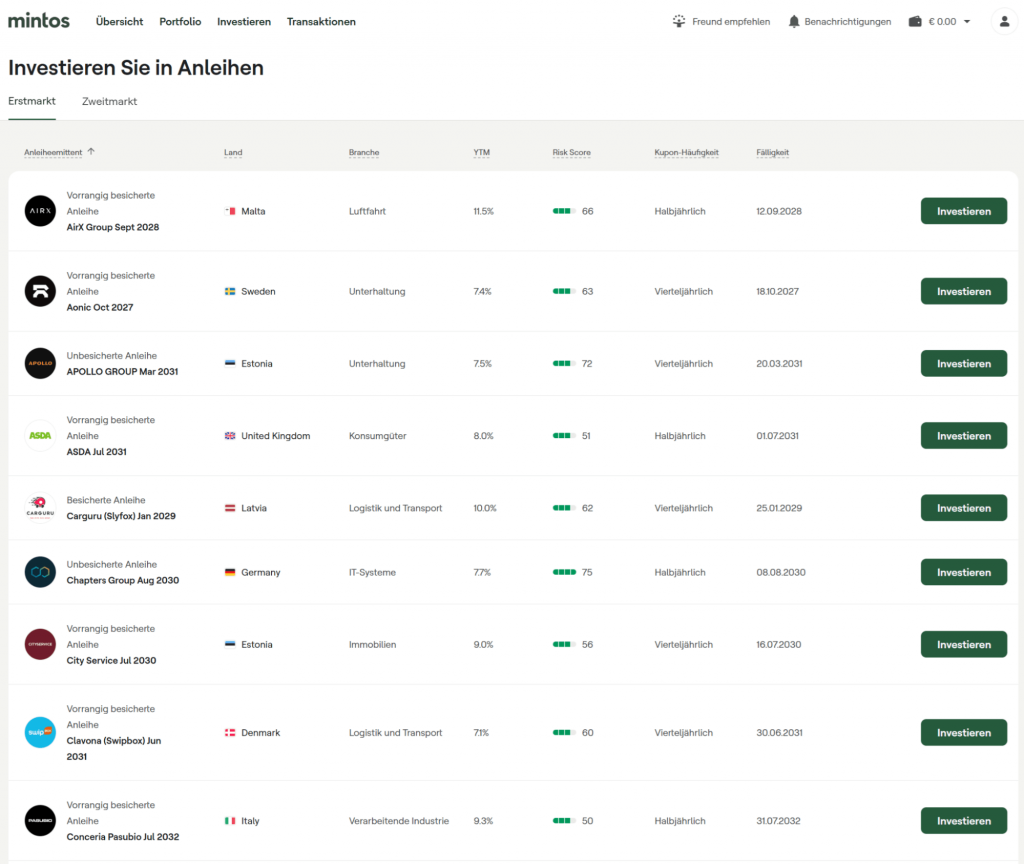This screenshot has height=864, width=1024.
Task: Click the Malta flag icon
Action: pyautogui.click(x=230, y=211)
